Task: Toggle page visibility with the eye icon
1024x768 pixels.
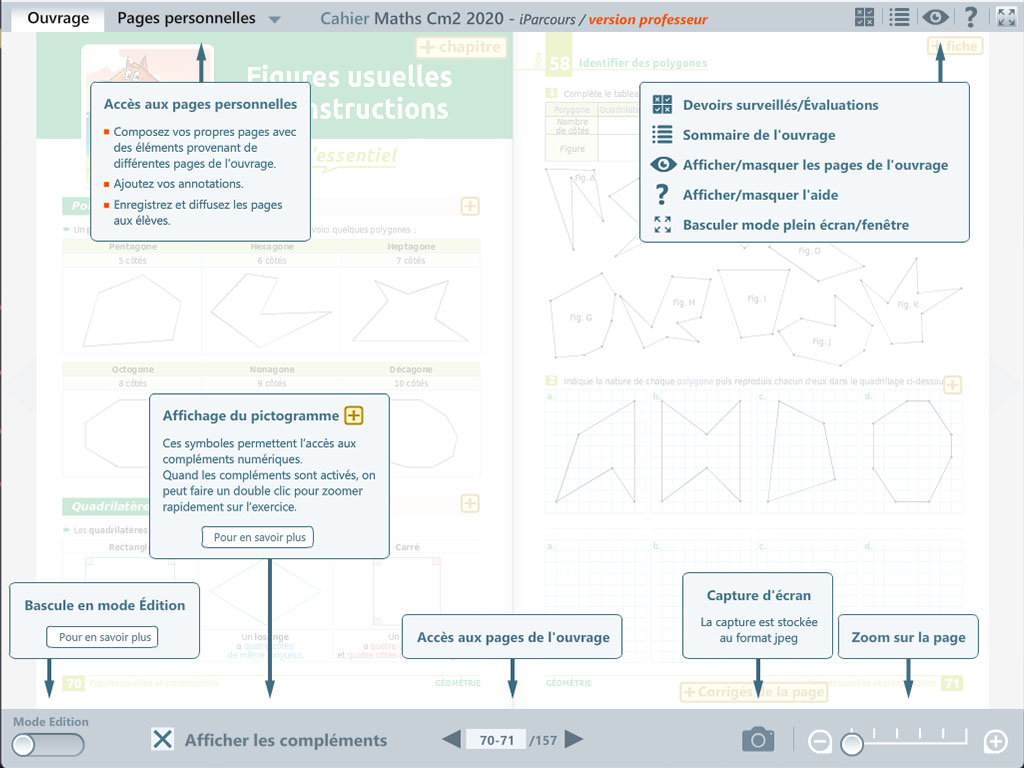Action: coord(935,17)
